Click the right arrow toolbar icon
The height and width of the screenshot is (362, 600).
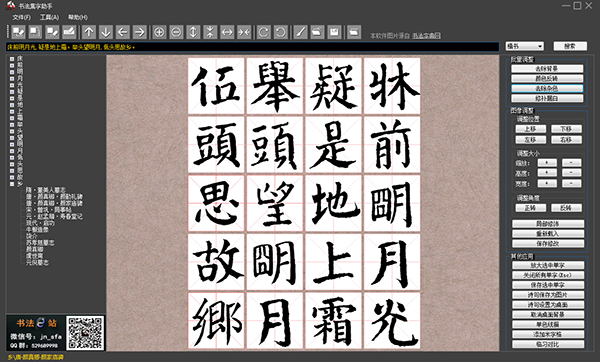pyautogui.click(x=140, y=32)
